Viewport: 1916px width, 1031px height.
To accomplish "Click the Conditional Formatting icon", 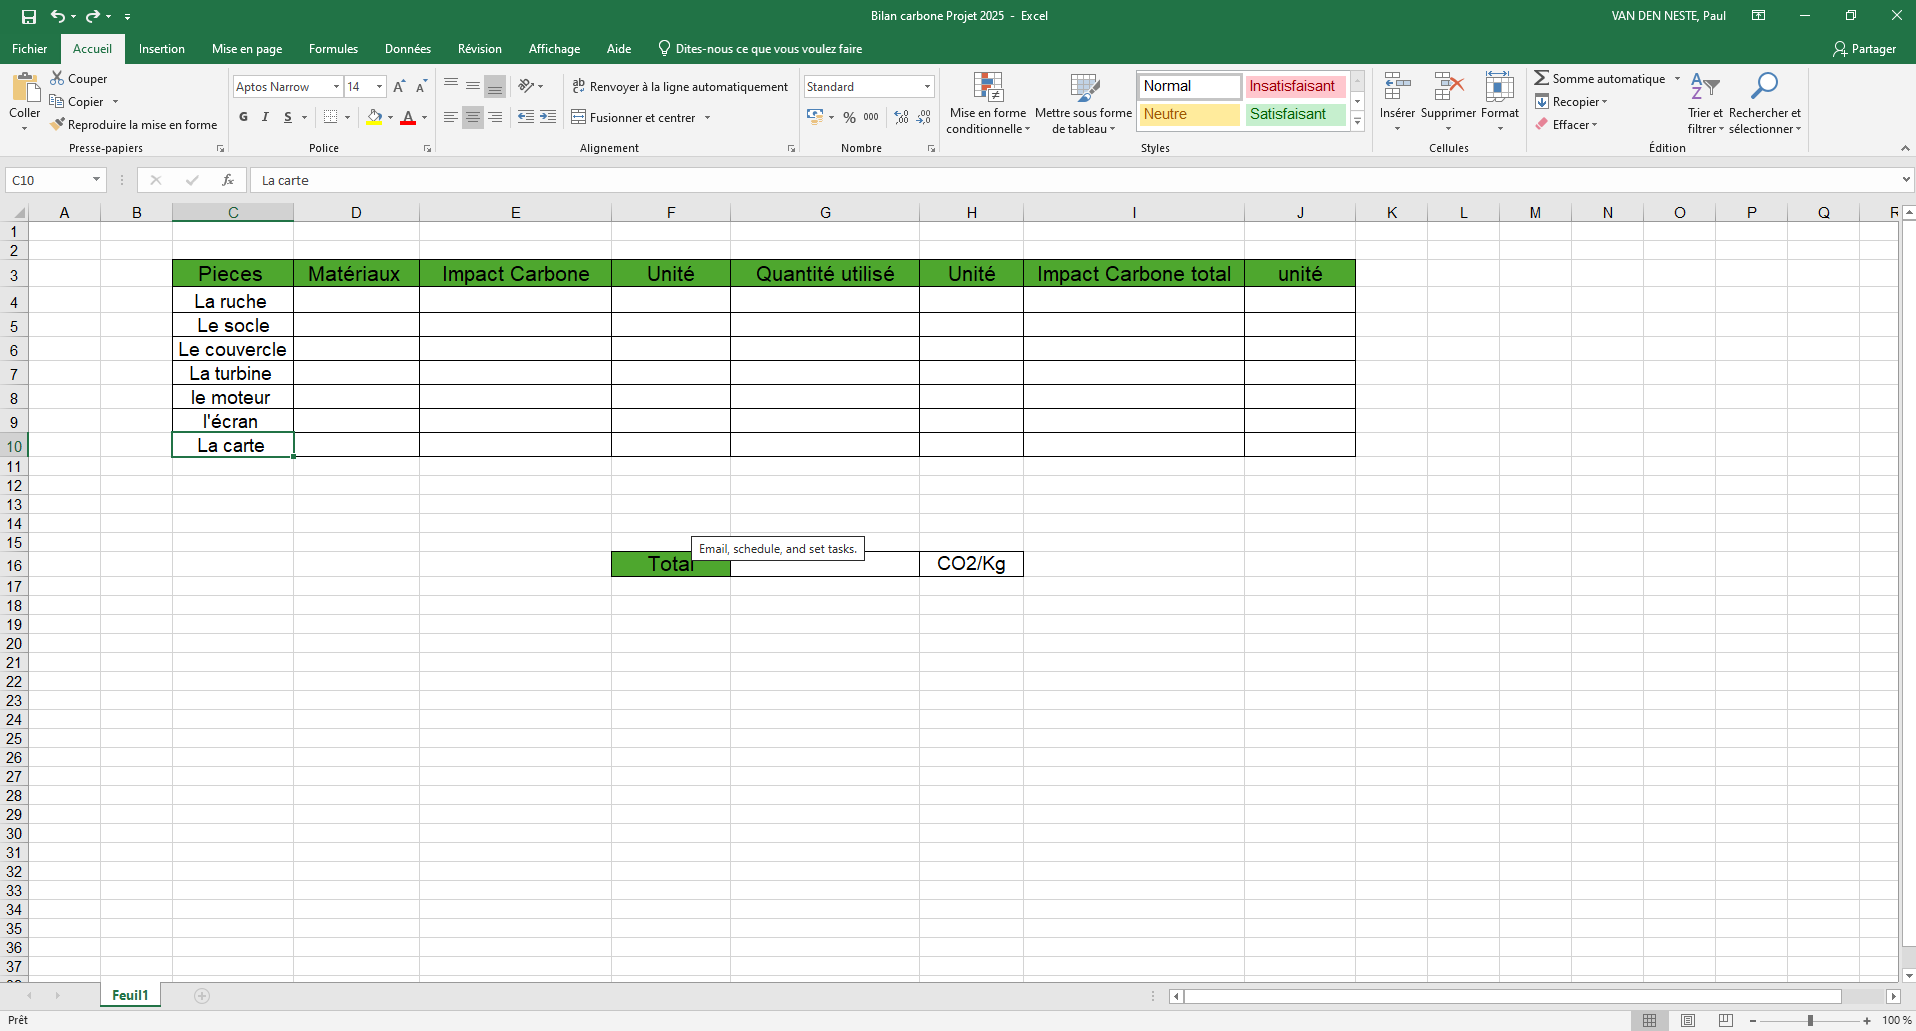I will pos(988,88).
